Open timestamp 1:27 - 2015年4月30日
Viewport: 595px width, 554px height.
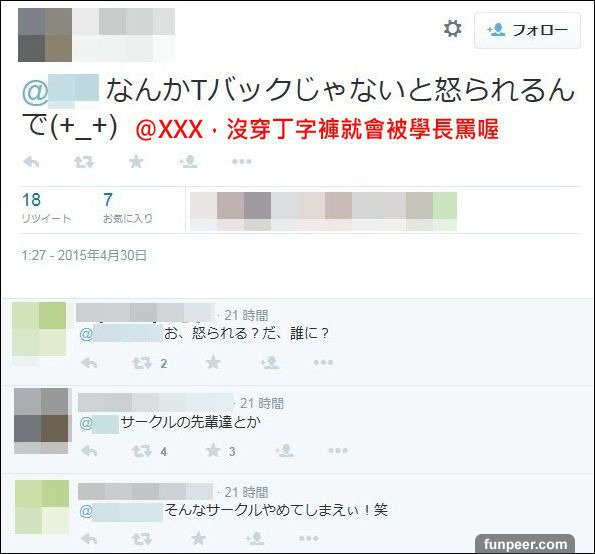[84, 255]
